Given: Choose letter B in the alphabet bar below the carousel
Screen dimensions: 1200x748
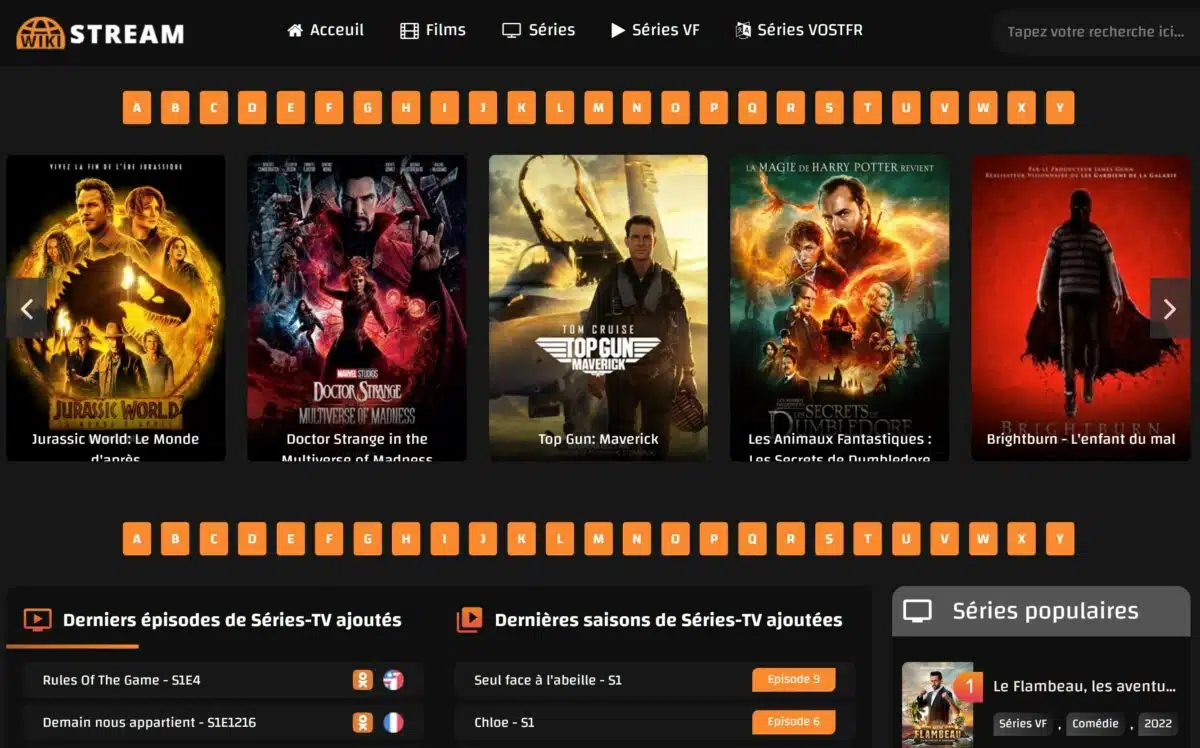Looking at the screenshot, I should (175, 539).
